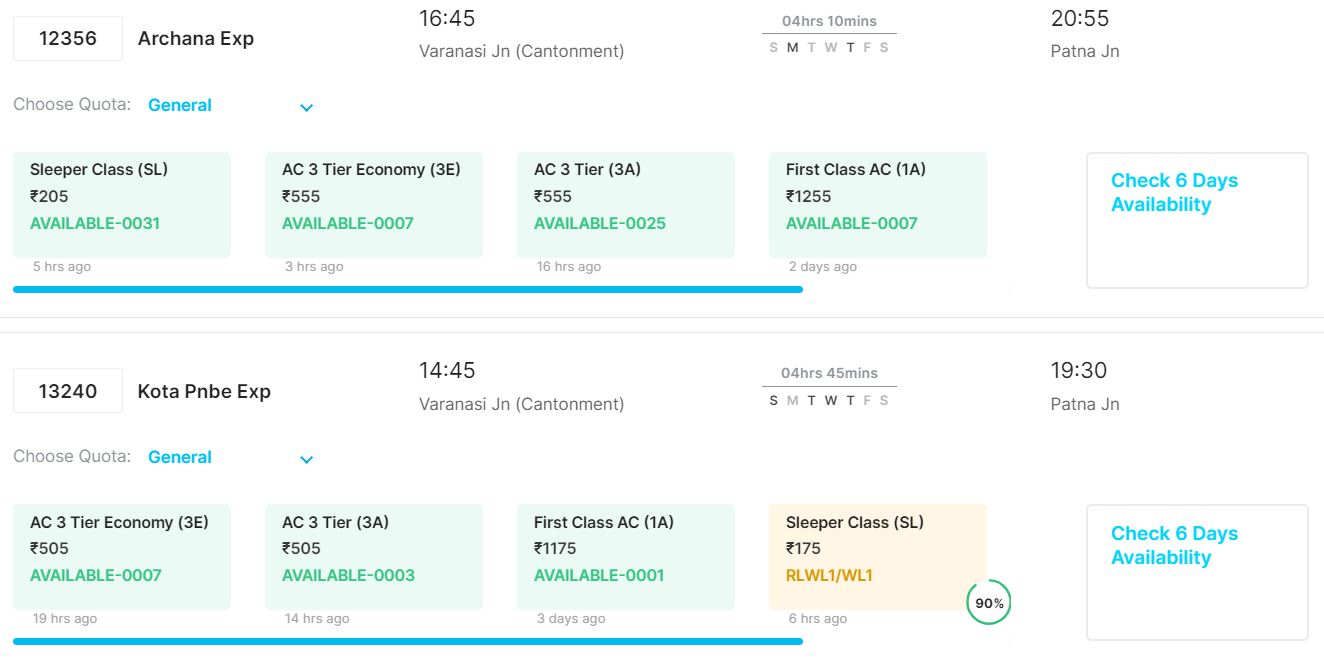
Task: Choose AC 3 Tier Economy ₹555 card
Action: tap(374, 204)
